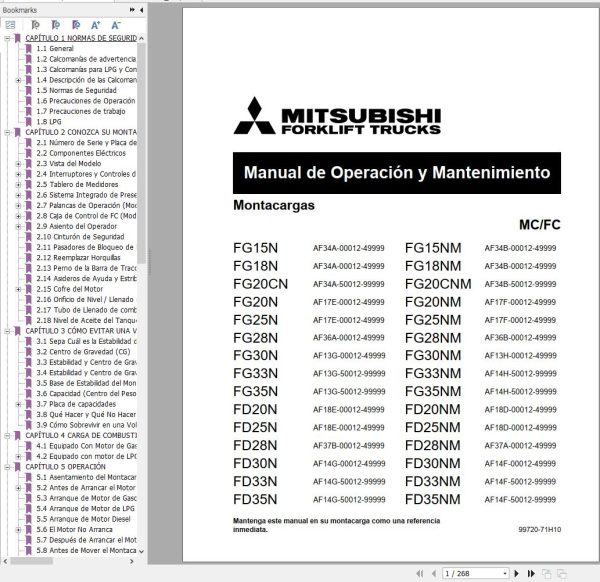The height and width of the screenshot is (582, 600).
Task: Go to the first page
Action: [x=420, y=573]
